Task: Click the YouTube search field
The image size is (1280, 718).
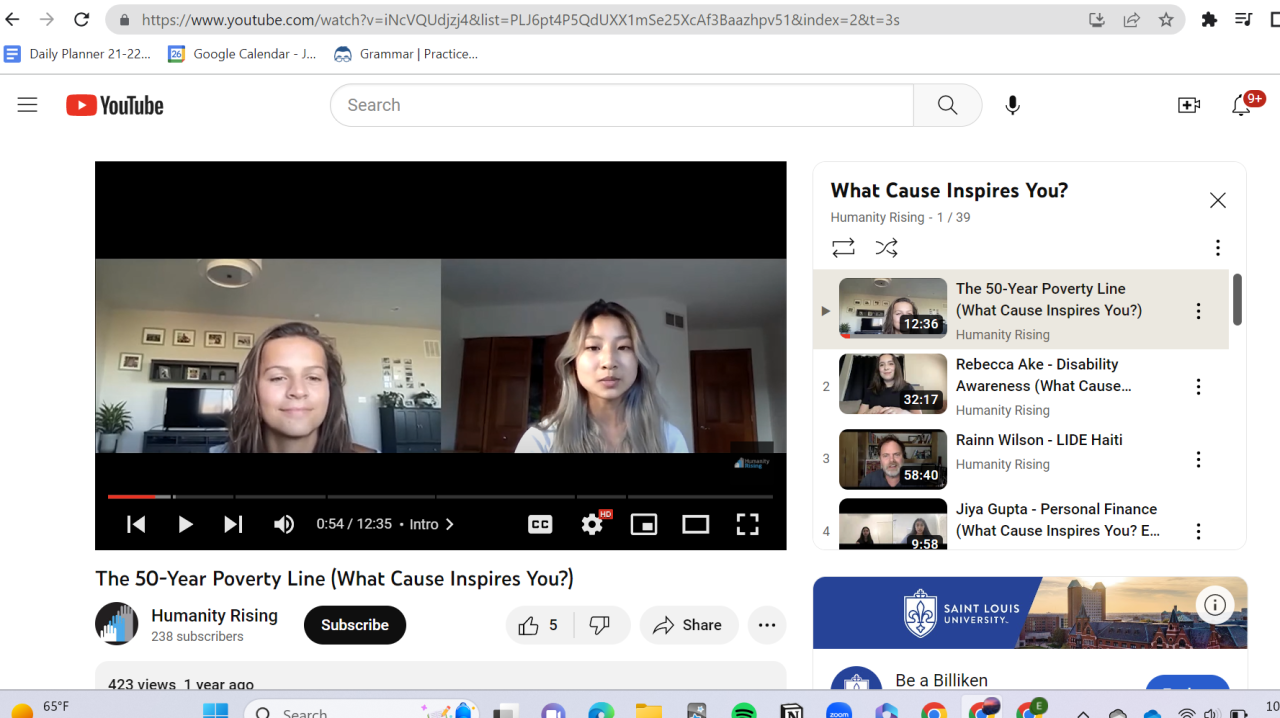Action: click(x=622, y=105)
